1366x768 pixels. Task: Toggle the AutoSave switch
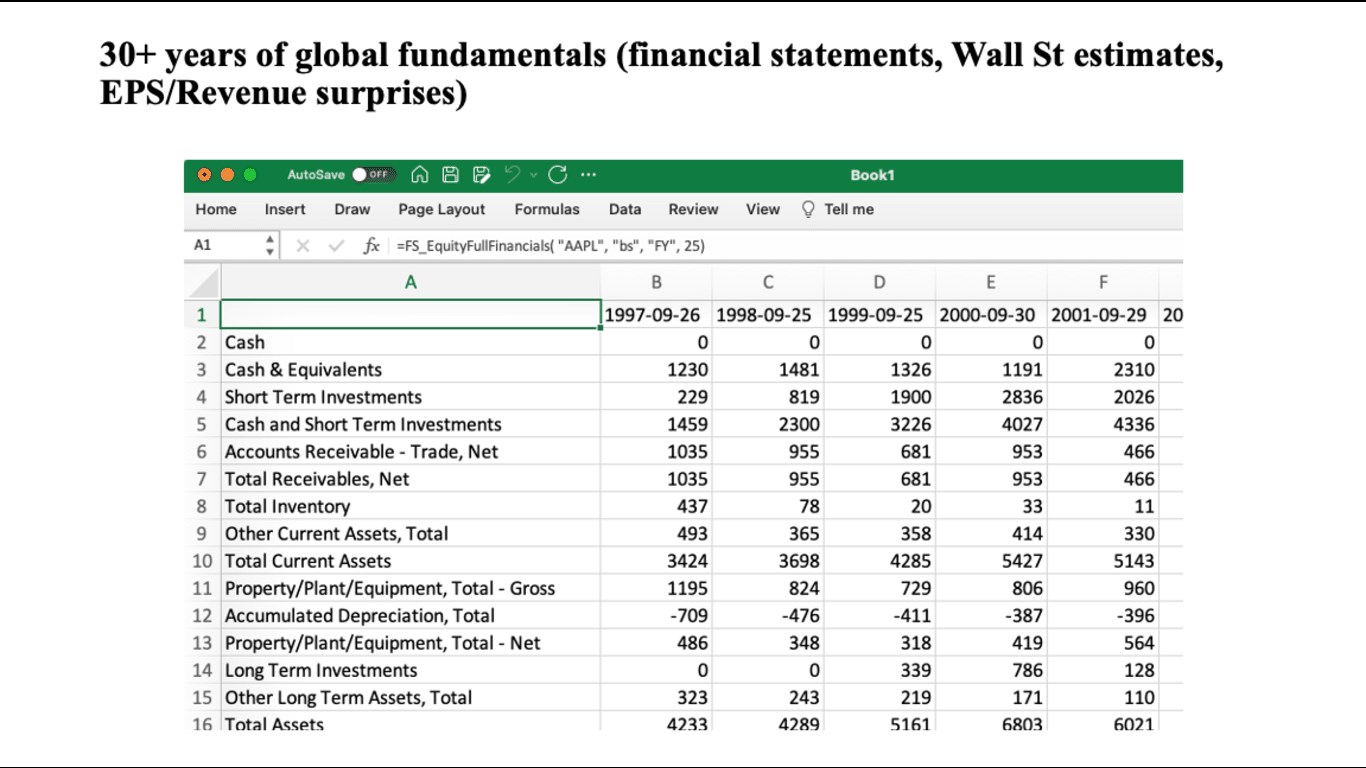tap(372, 175)
